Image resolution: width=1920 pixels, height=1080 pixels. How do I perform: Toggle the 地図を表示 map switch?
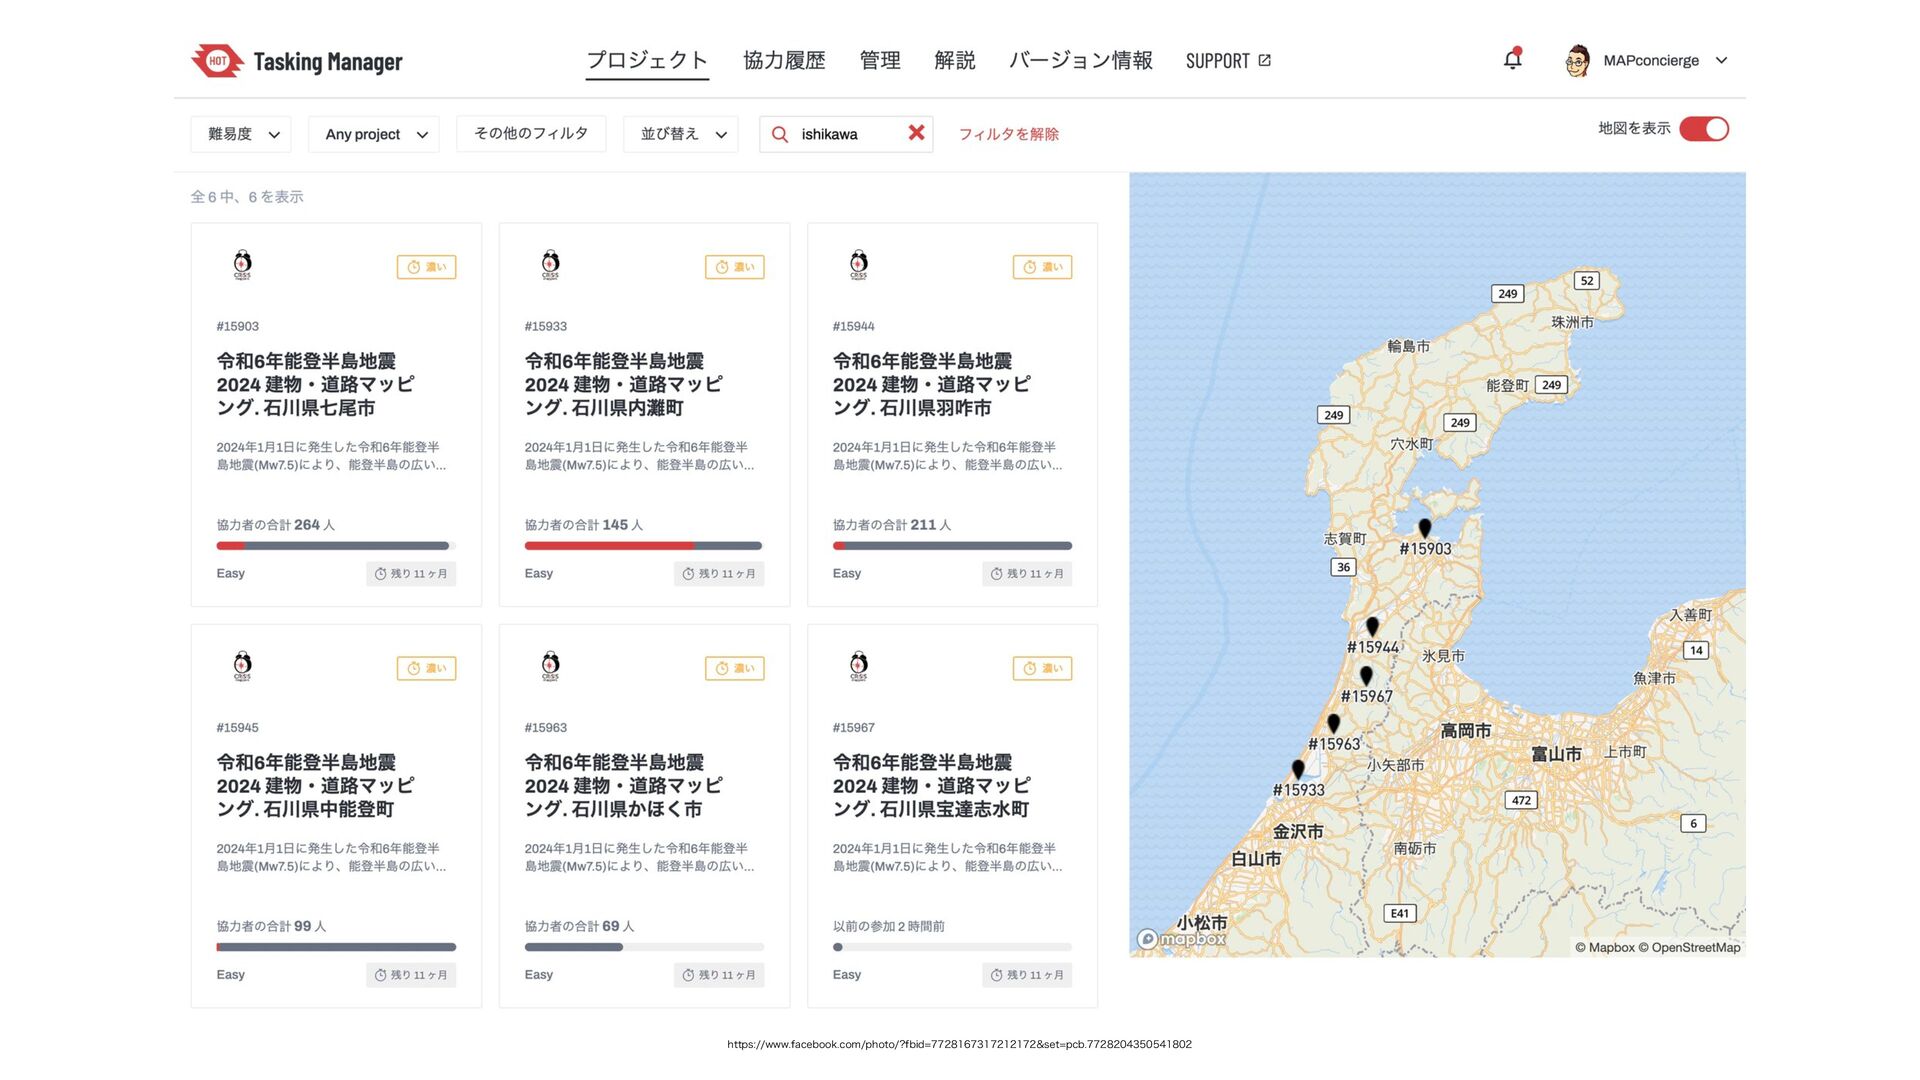(x=1703, y=129)
